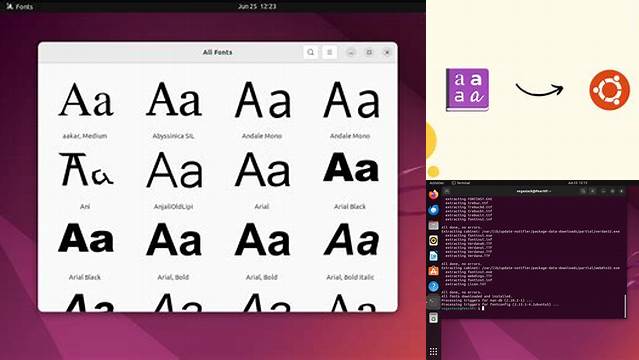Viewport: 639px width, 360px height.
Task: Open a new tab in the terminal window
Action: coord(447,191)
